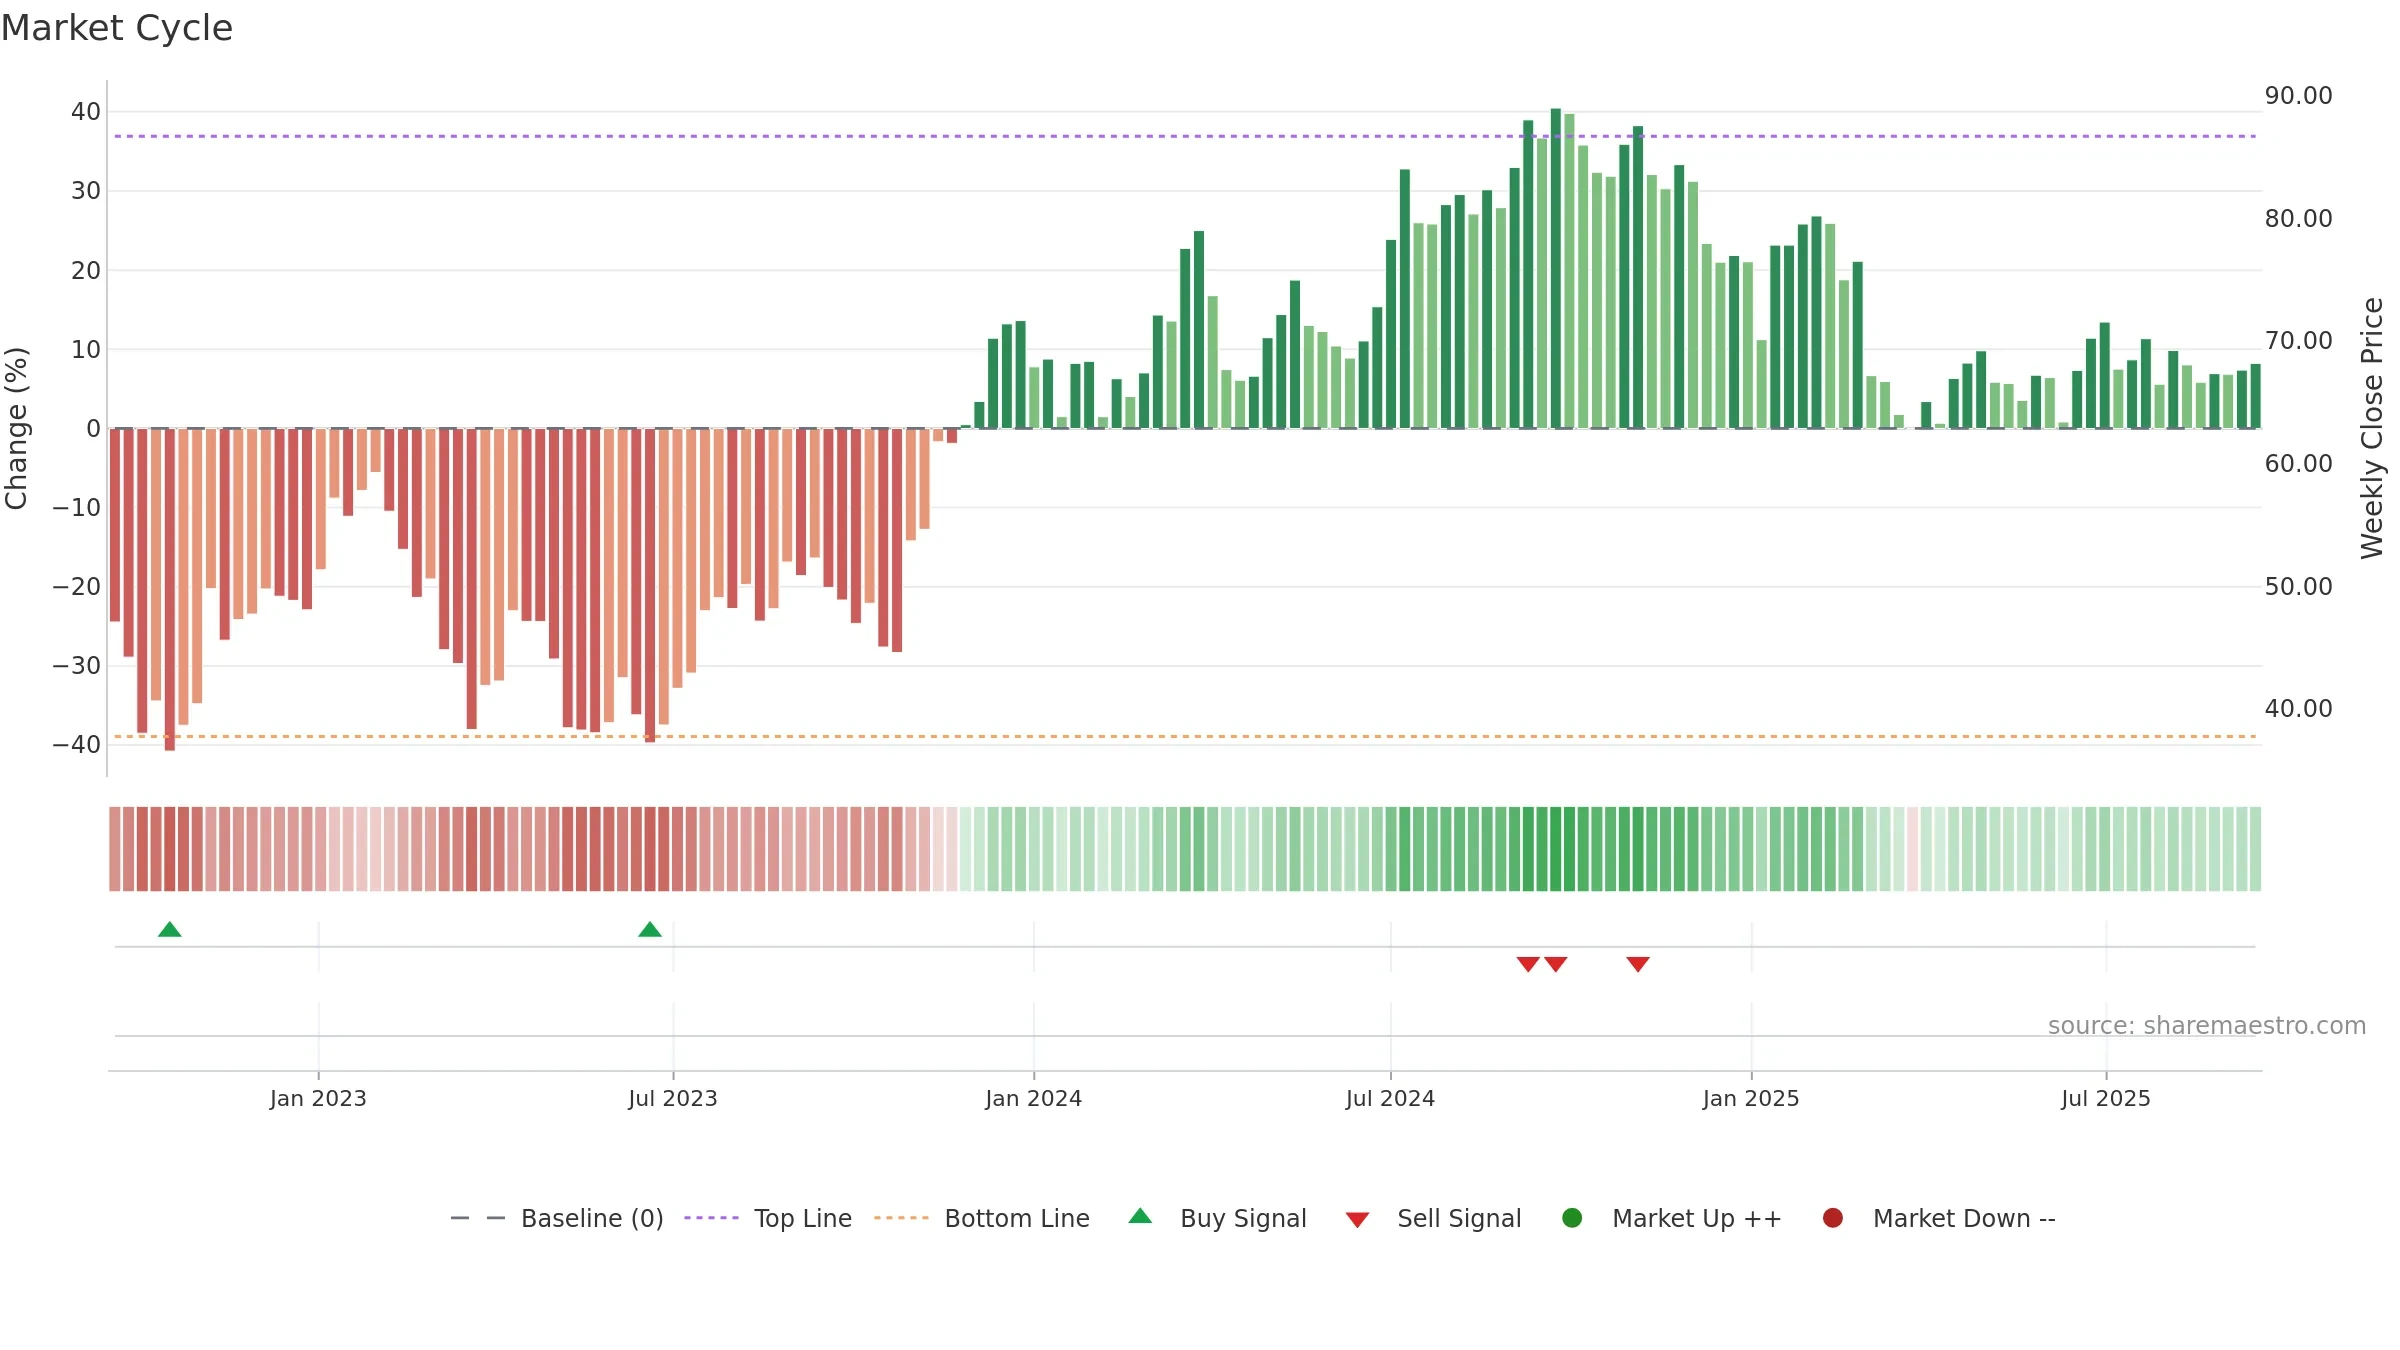Click the pink heatmap cell in early 2025
2400x1350 pixels.
[x=1913, y=849]
